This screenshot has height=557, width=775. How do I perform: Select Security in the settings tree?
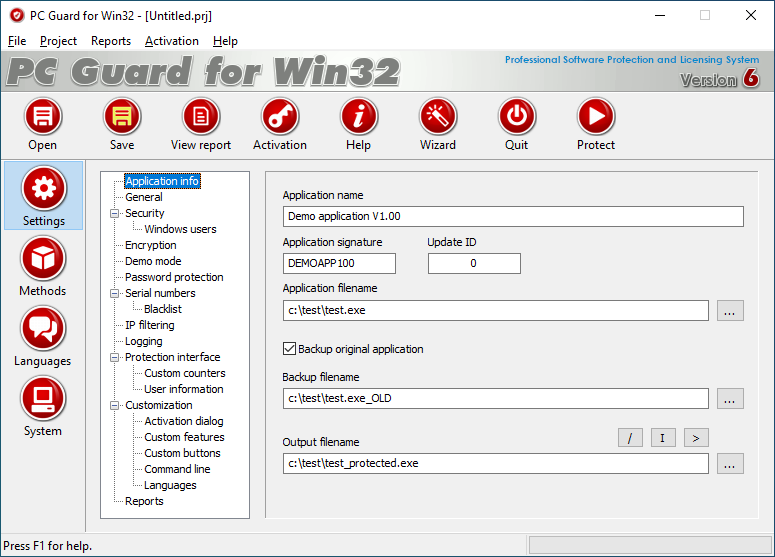pyautogui.click(x=144, y=214)
